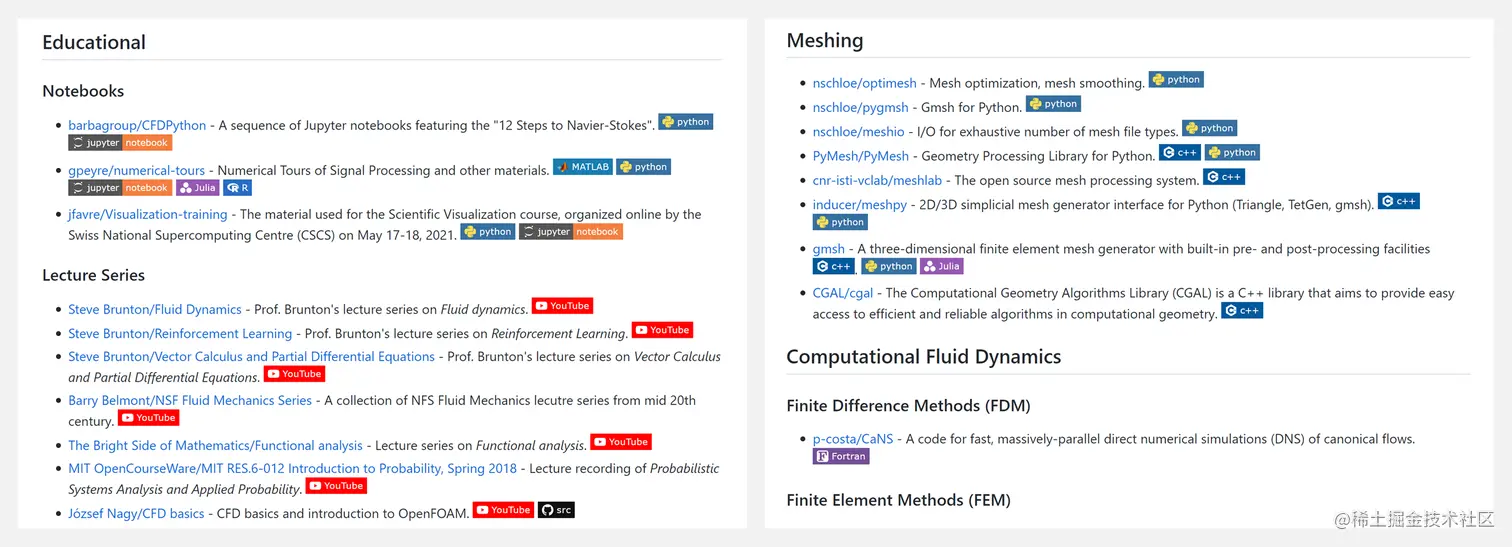Click python badge for nschloe/meshio
This screenshot has height=547, width=1512.
click(x=1210, y=128)
